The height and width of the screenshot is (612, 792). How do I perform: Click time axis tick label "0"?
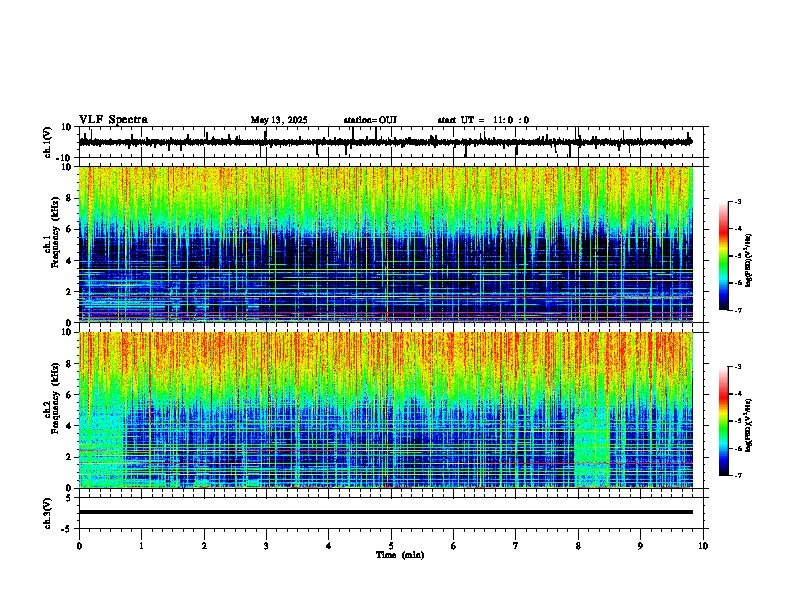pyautogui.click(x=79, y=546)
